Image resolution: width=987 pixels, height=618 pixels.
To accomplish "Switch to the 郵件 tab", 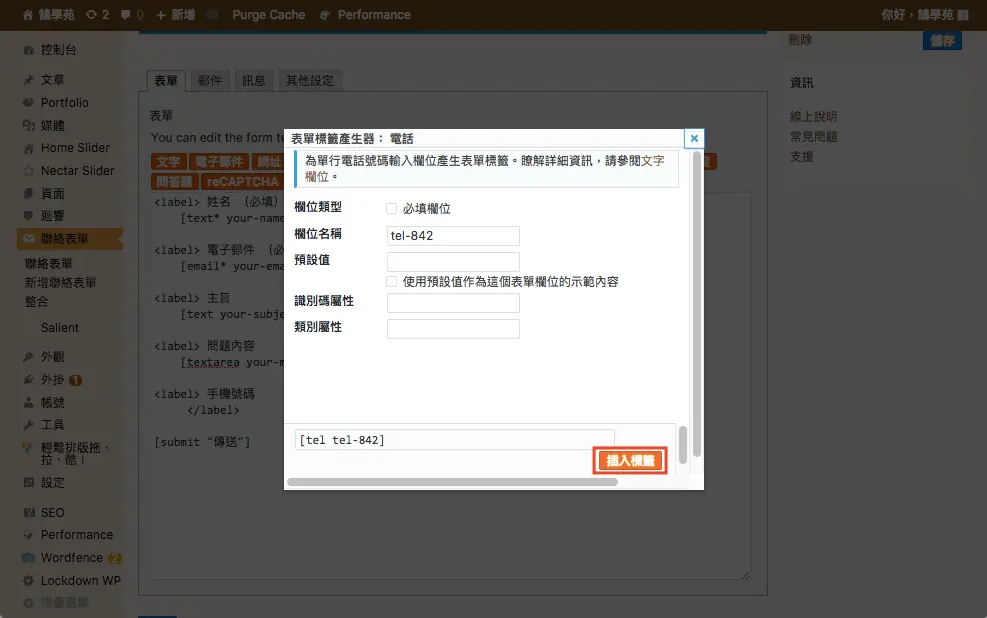I will [210, 81].
